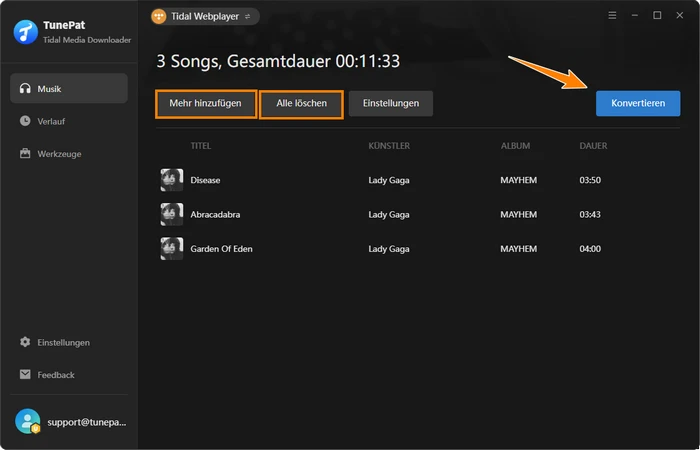
Task: Click the swap arrows icon next to Tidal Webplayer
Action: point(247,17)
